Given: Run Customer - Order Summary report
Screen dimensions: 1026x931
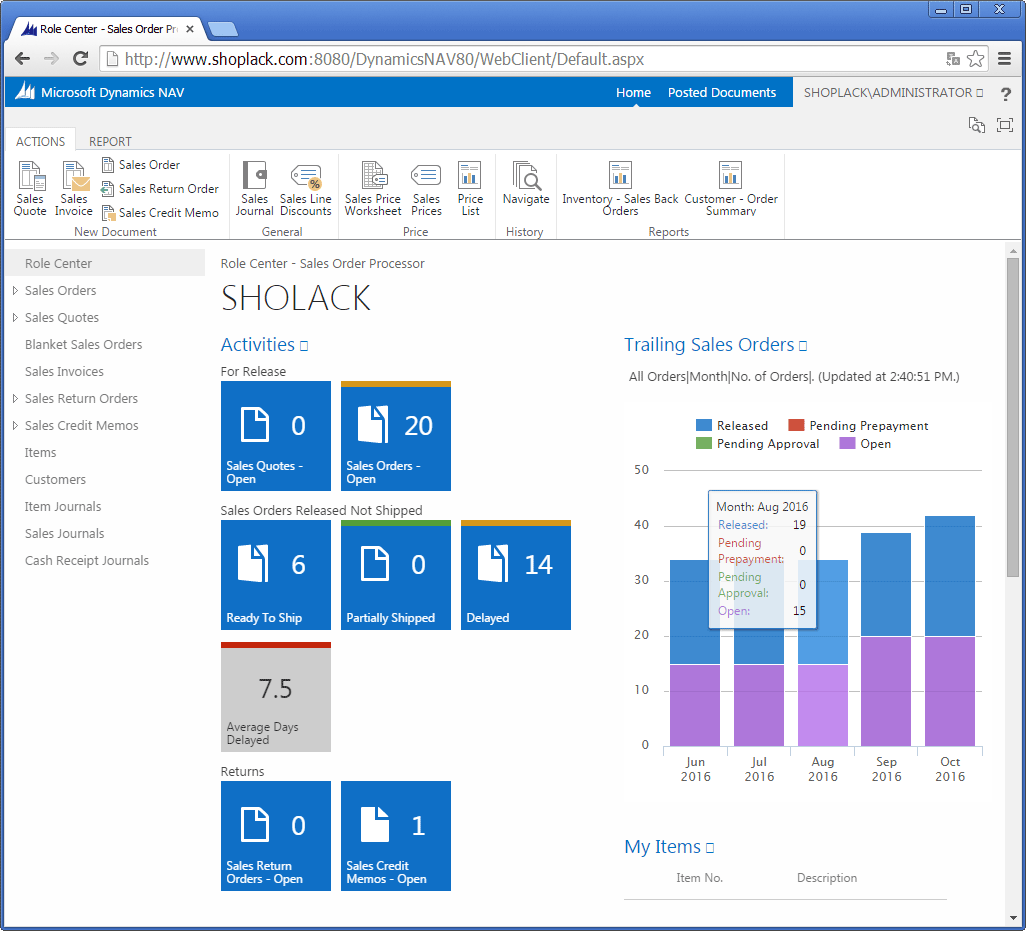Looking at the screenshot, I should [x=731, y=188].
